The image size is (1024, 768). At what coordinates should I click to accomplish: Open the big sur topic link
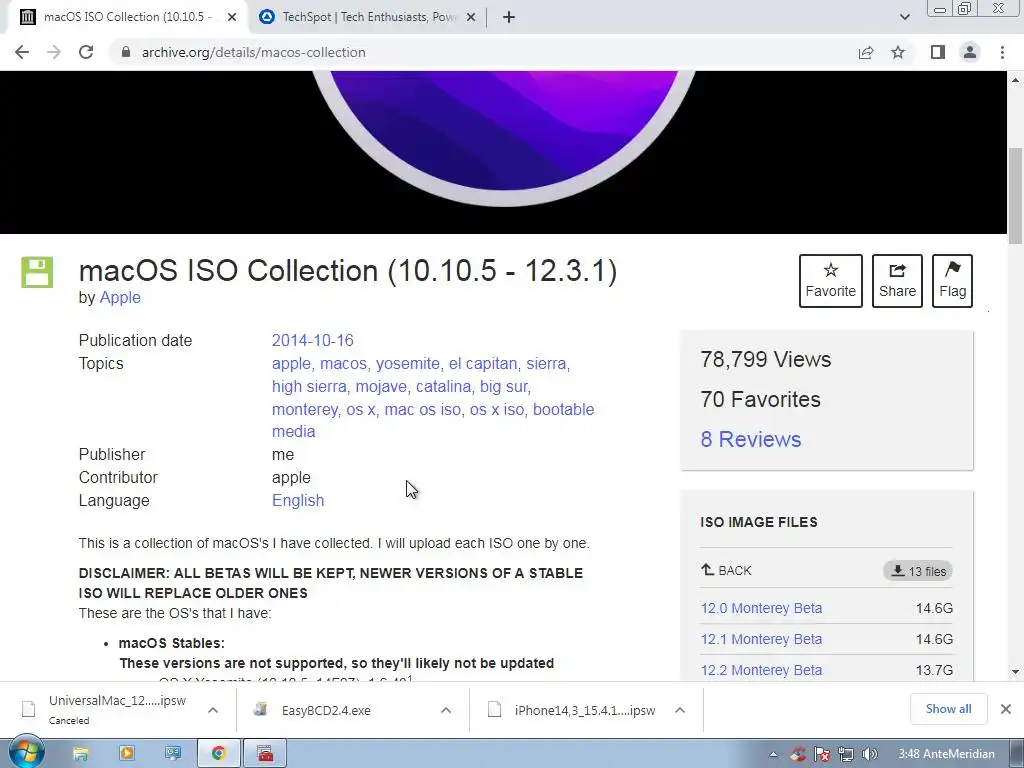[503, 387]
